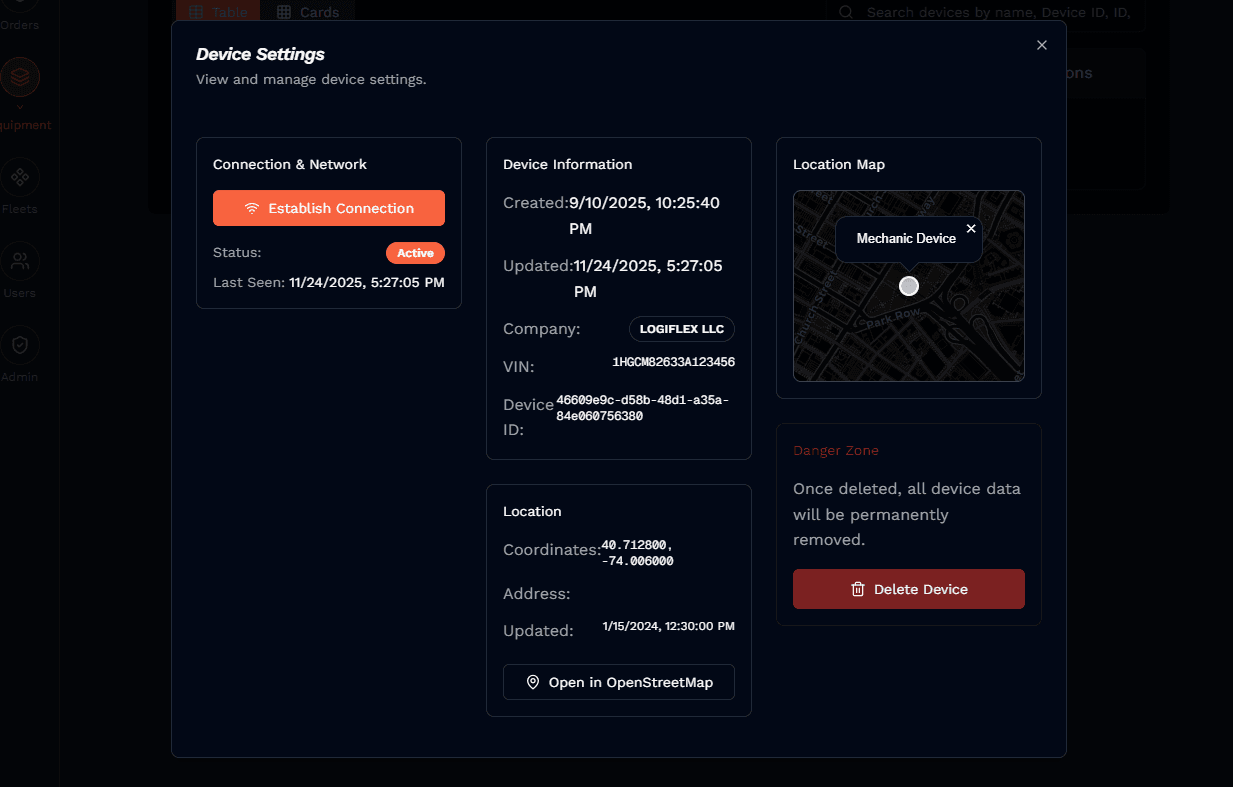Screen dimensions: 1233x787
Task: Switch to the Cards view tab
Action: coord(308,12)
